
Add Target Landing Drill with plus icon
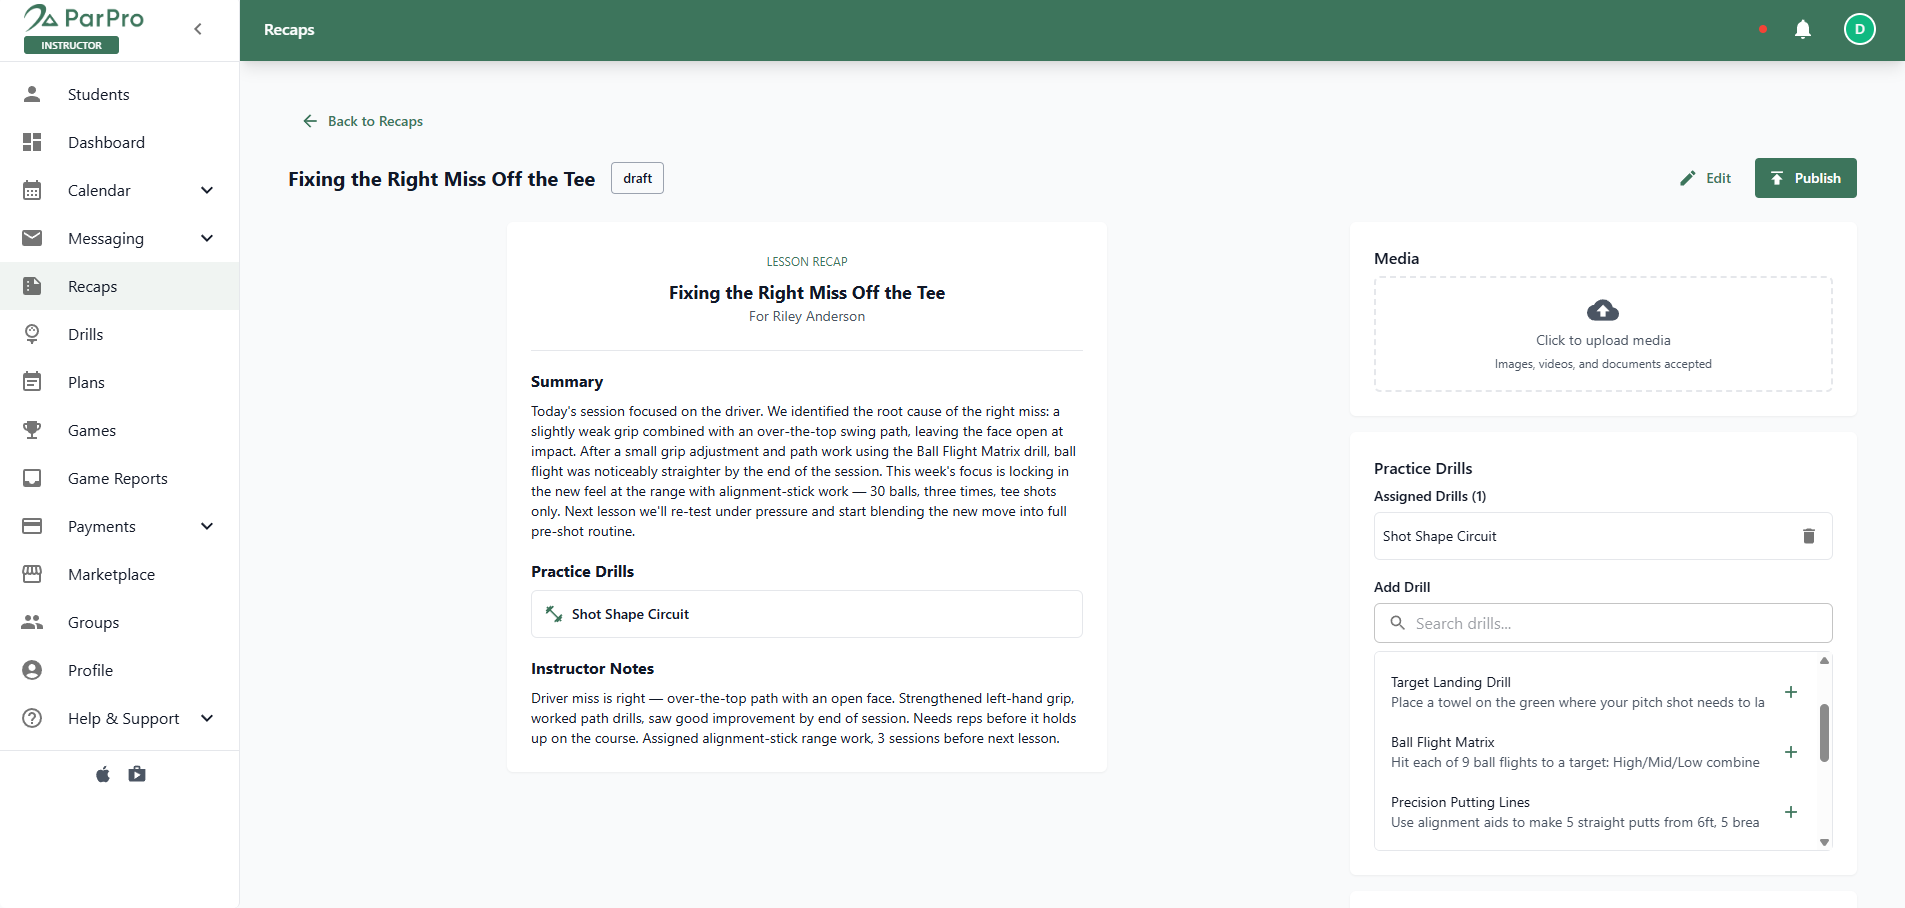click(1791, 692)
